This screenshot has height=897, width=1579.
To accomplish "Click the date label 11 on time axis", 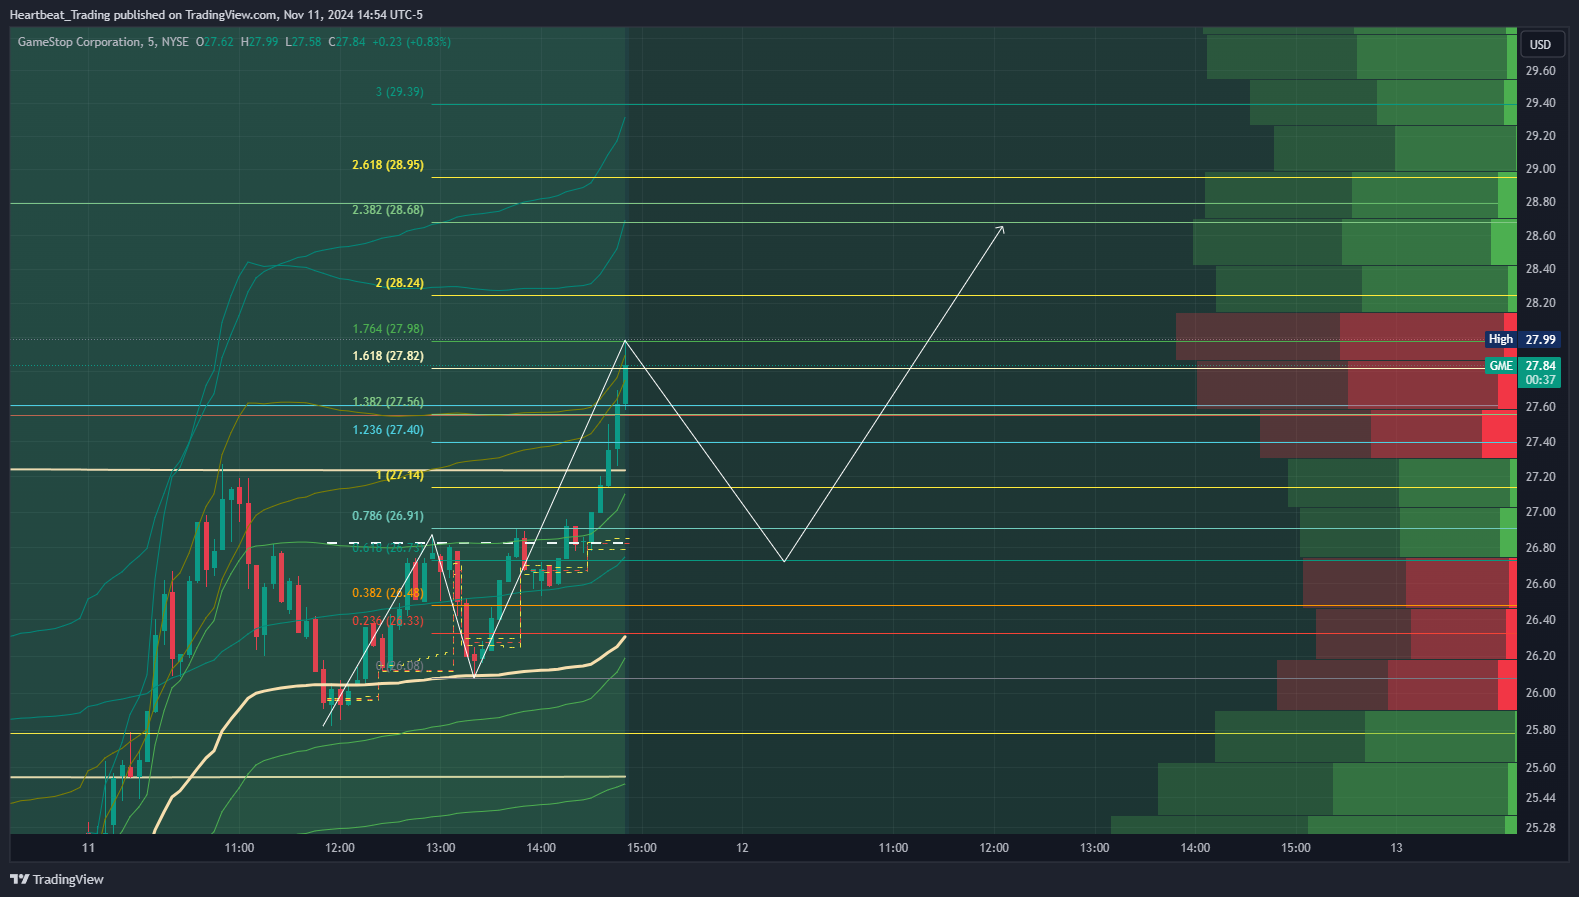I will coord(88,848).
